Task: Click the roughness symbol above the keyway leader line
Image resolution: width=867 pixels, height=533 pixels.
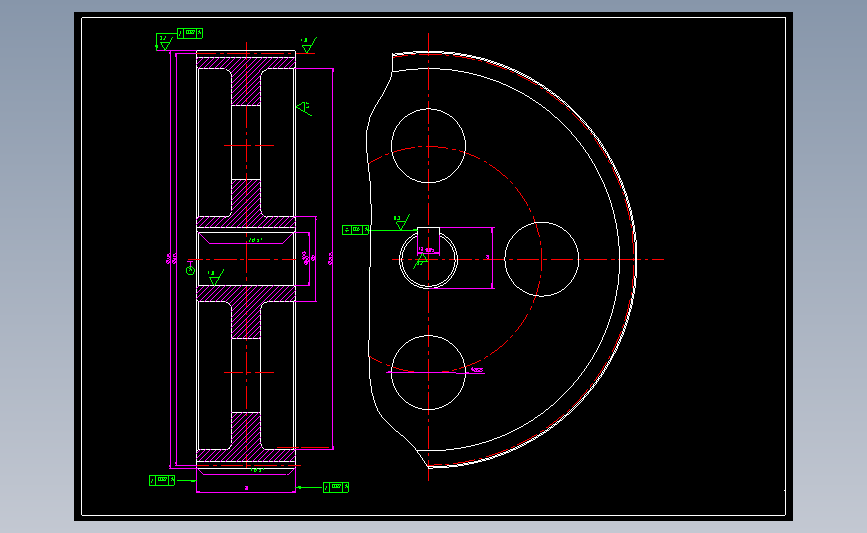Action: click(401, 222)
